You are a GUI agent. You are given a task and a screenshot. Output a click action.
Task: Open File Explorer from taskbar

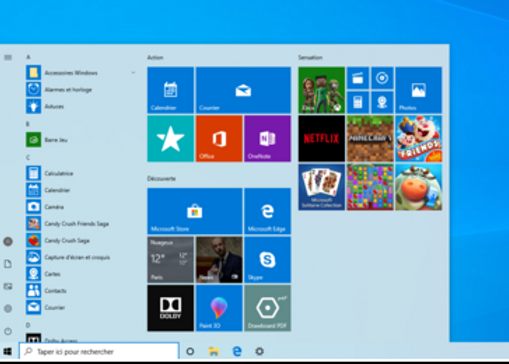214,351
